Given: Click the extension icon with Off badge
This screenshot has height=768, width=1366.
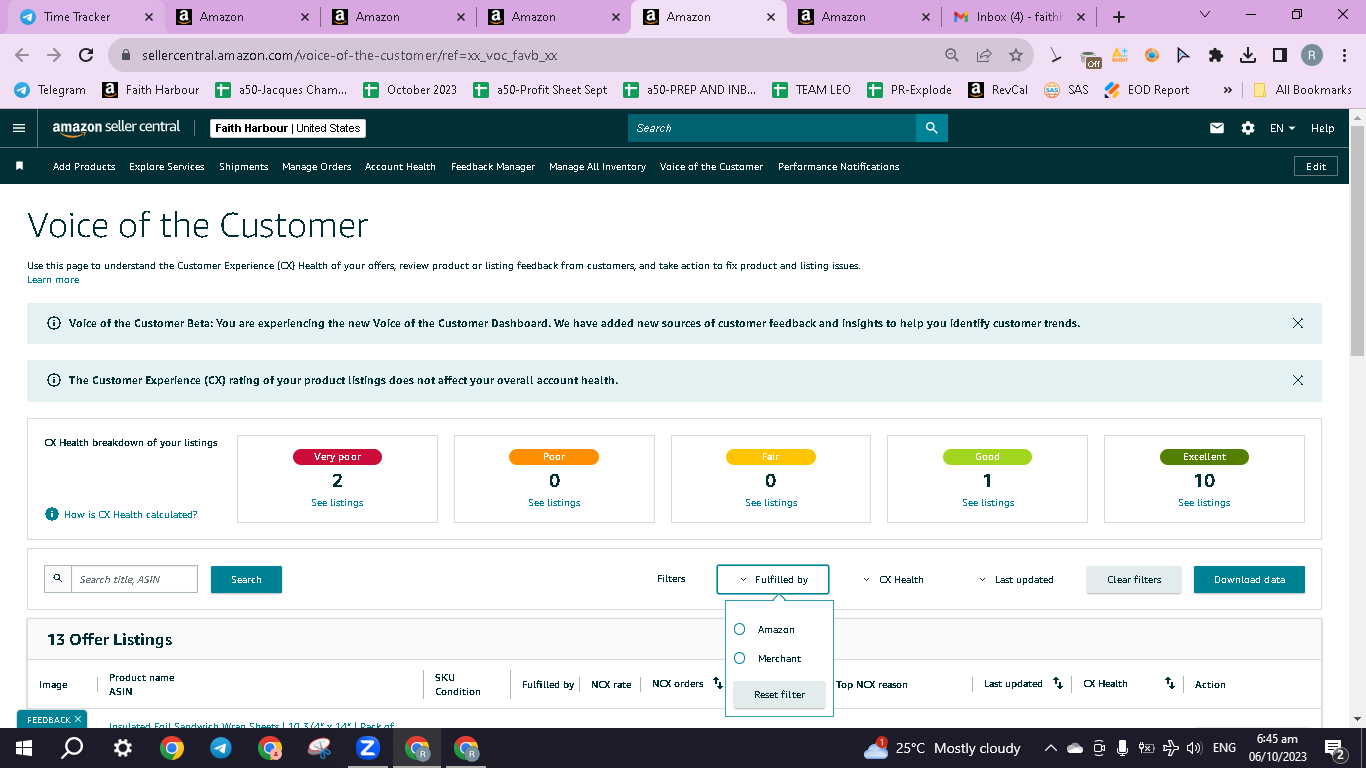Looking at the screenshot, I should pos(1090,57).
